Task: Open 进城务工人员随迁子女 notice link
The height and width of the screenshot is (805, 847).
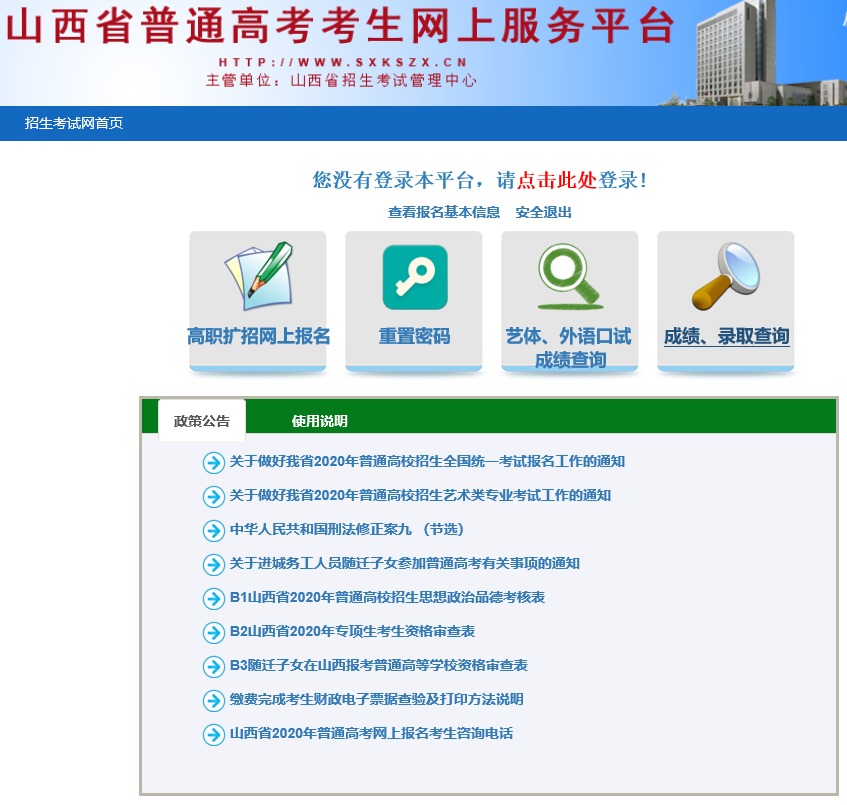Action: [x=405, y=564]
